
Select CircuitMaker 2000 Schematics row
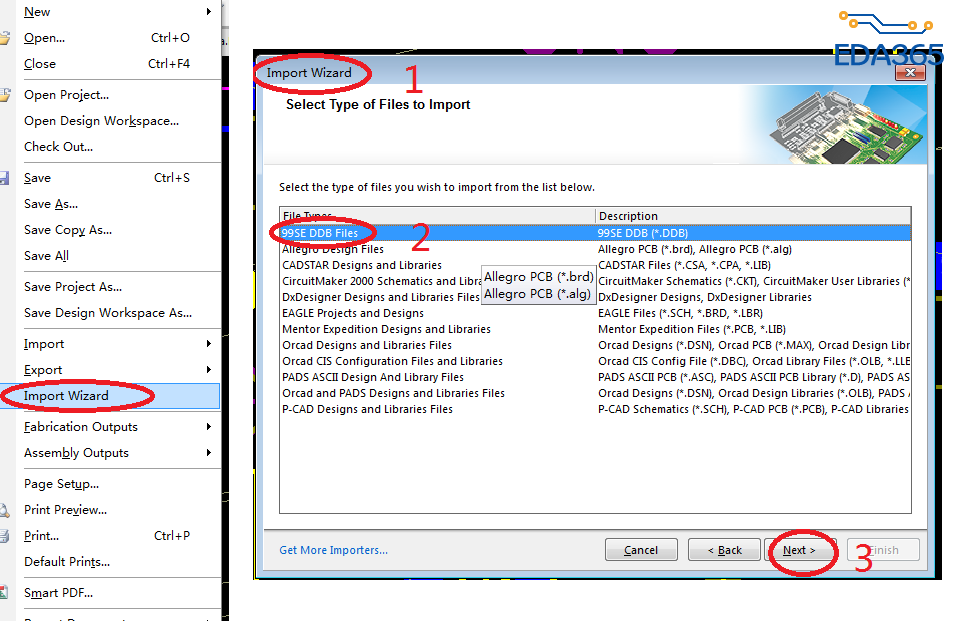(595, 281)
